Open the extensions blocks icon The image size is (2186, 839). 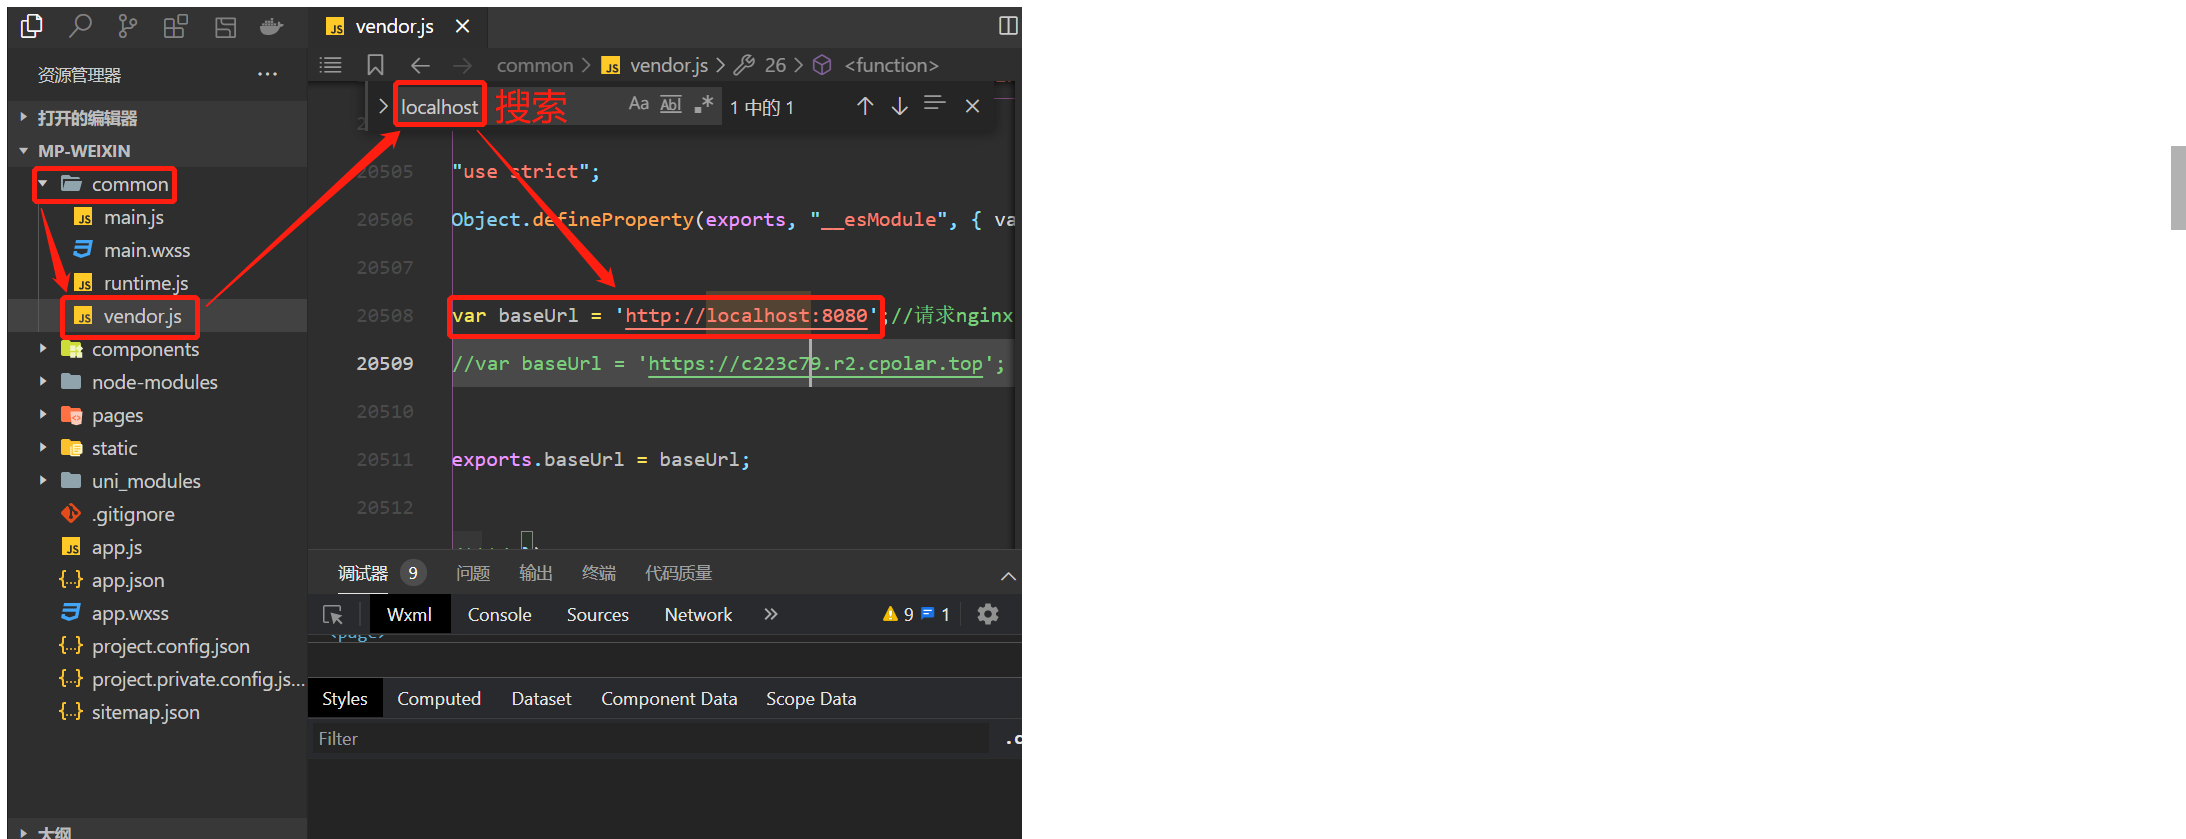(175, 27)
